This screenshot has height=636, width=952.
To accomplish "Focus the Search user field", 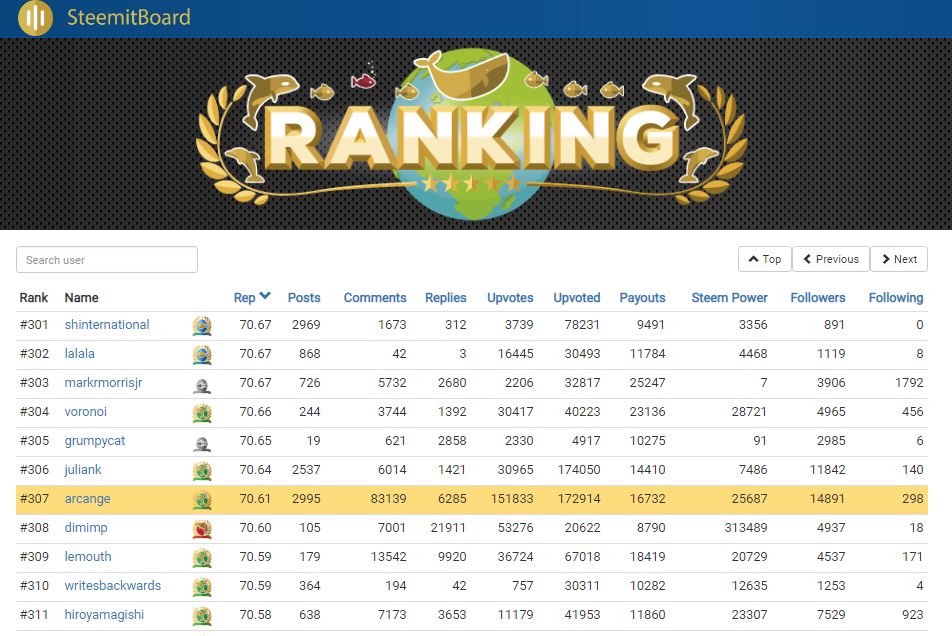I will (x=107, y=260).
